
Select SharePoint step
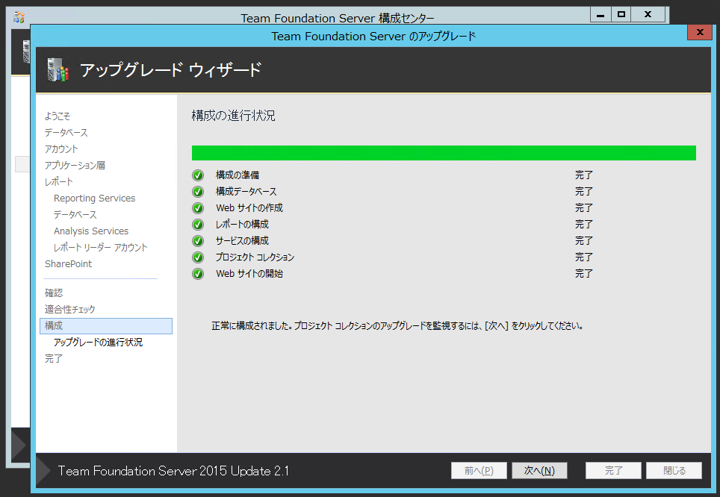pyautogui.click(x=68, y=264)
